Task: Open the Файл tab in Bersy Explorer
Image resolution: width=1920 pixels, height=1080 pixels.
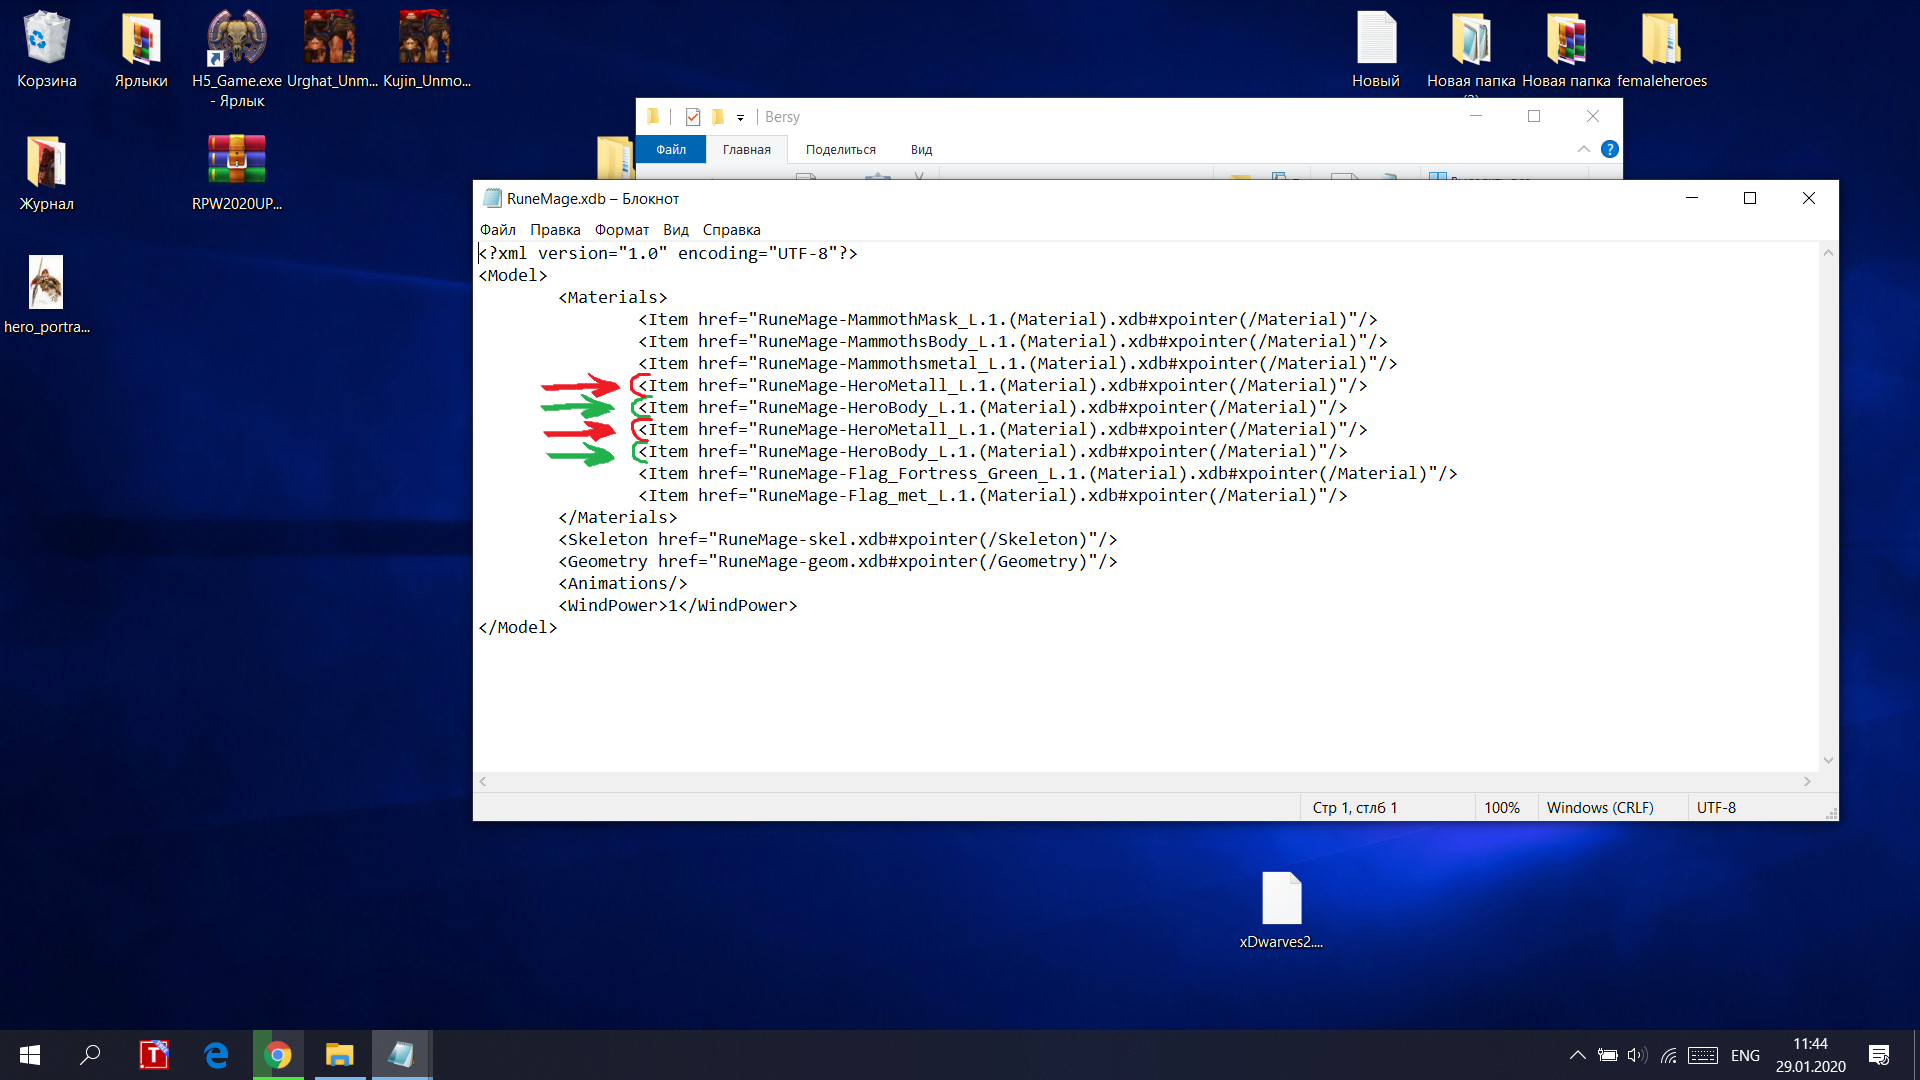Action: [671, 149]
